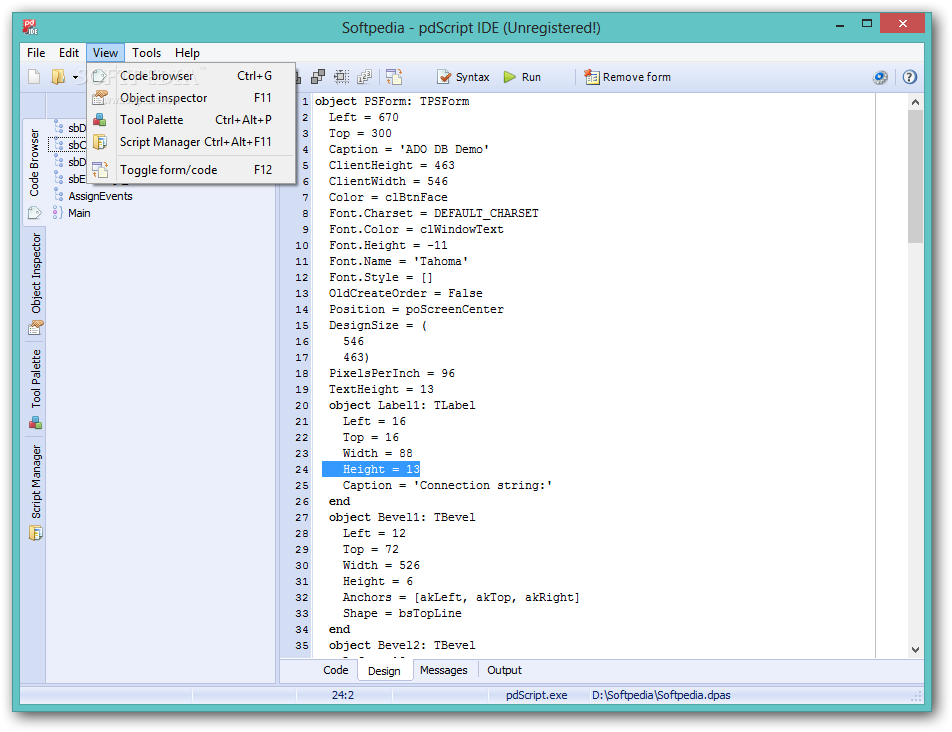Click the Code Browser tag icon in sidebar
Image resolution: width=952 pixels, height=732 pixels.
click(x=35, y=213)
